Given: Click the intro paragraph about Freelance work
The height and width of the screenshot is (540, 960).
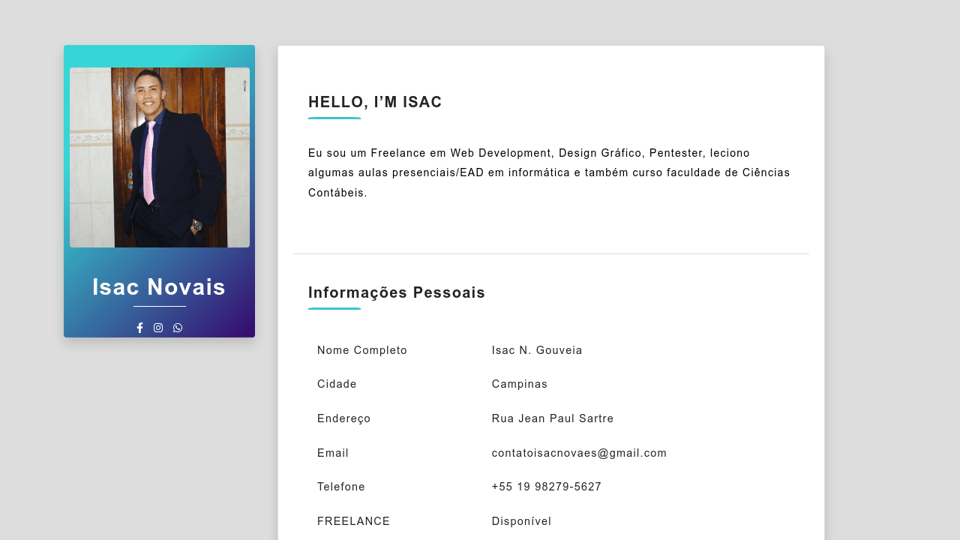Looking at the screenshot, I should coord(548,172).
